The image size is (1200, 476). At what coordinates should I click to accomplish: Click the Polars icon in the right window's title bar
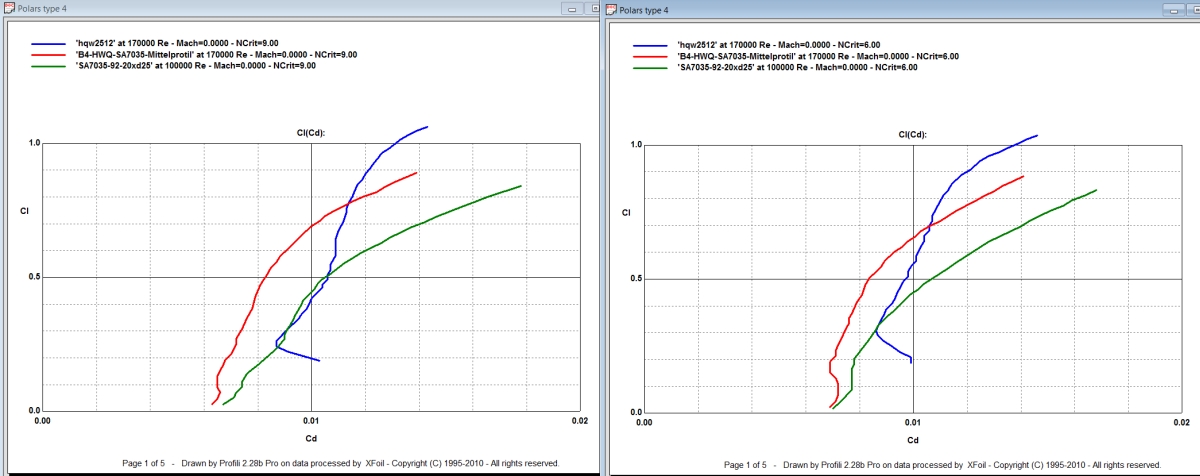pos(609,9)
